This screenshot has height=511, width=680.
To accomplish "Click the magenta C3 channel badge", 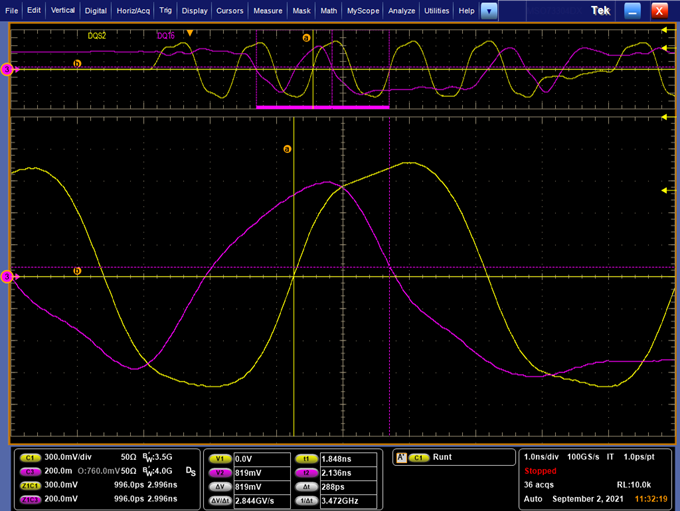I will click(x=29, y=470).
